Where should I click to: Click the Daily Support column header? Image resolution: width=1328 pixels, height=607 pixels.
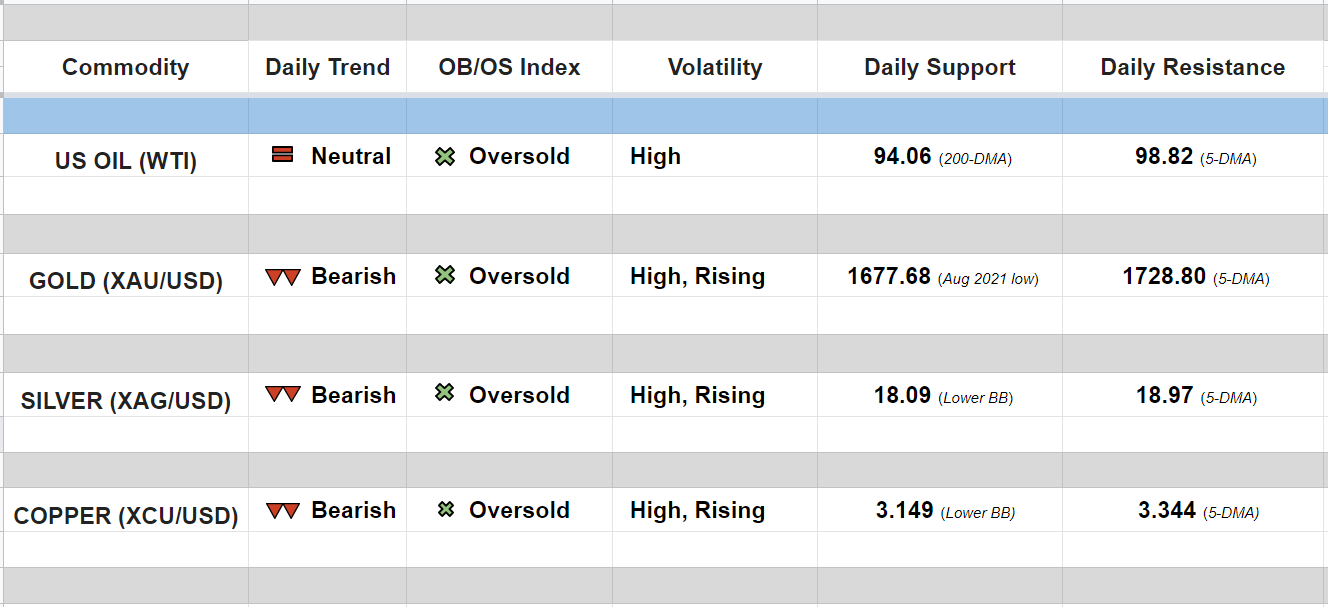939,67
